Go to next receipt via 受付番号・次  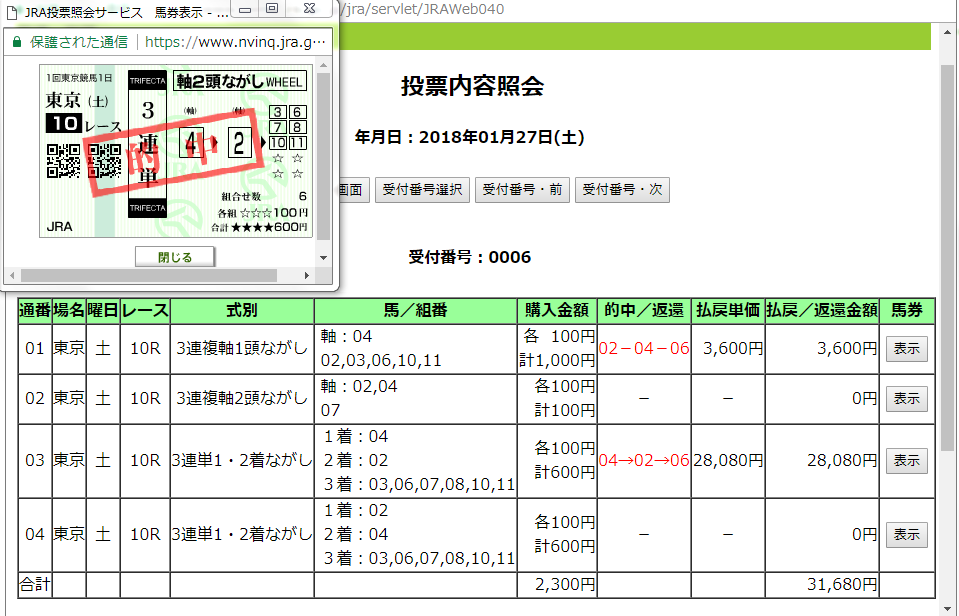(621, 189)
